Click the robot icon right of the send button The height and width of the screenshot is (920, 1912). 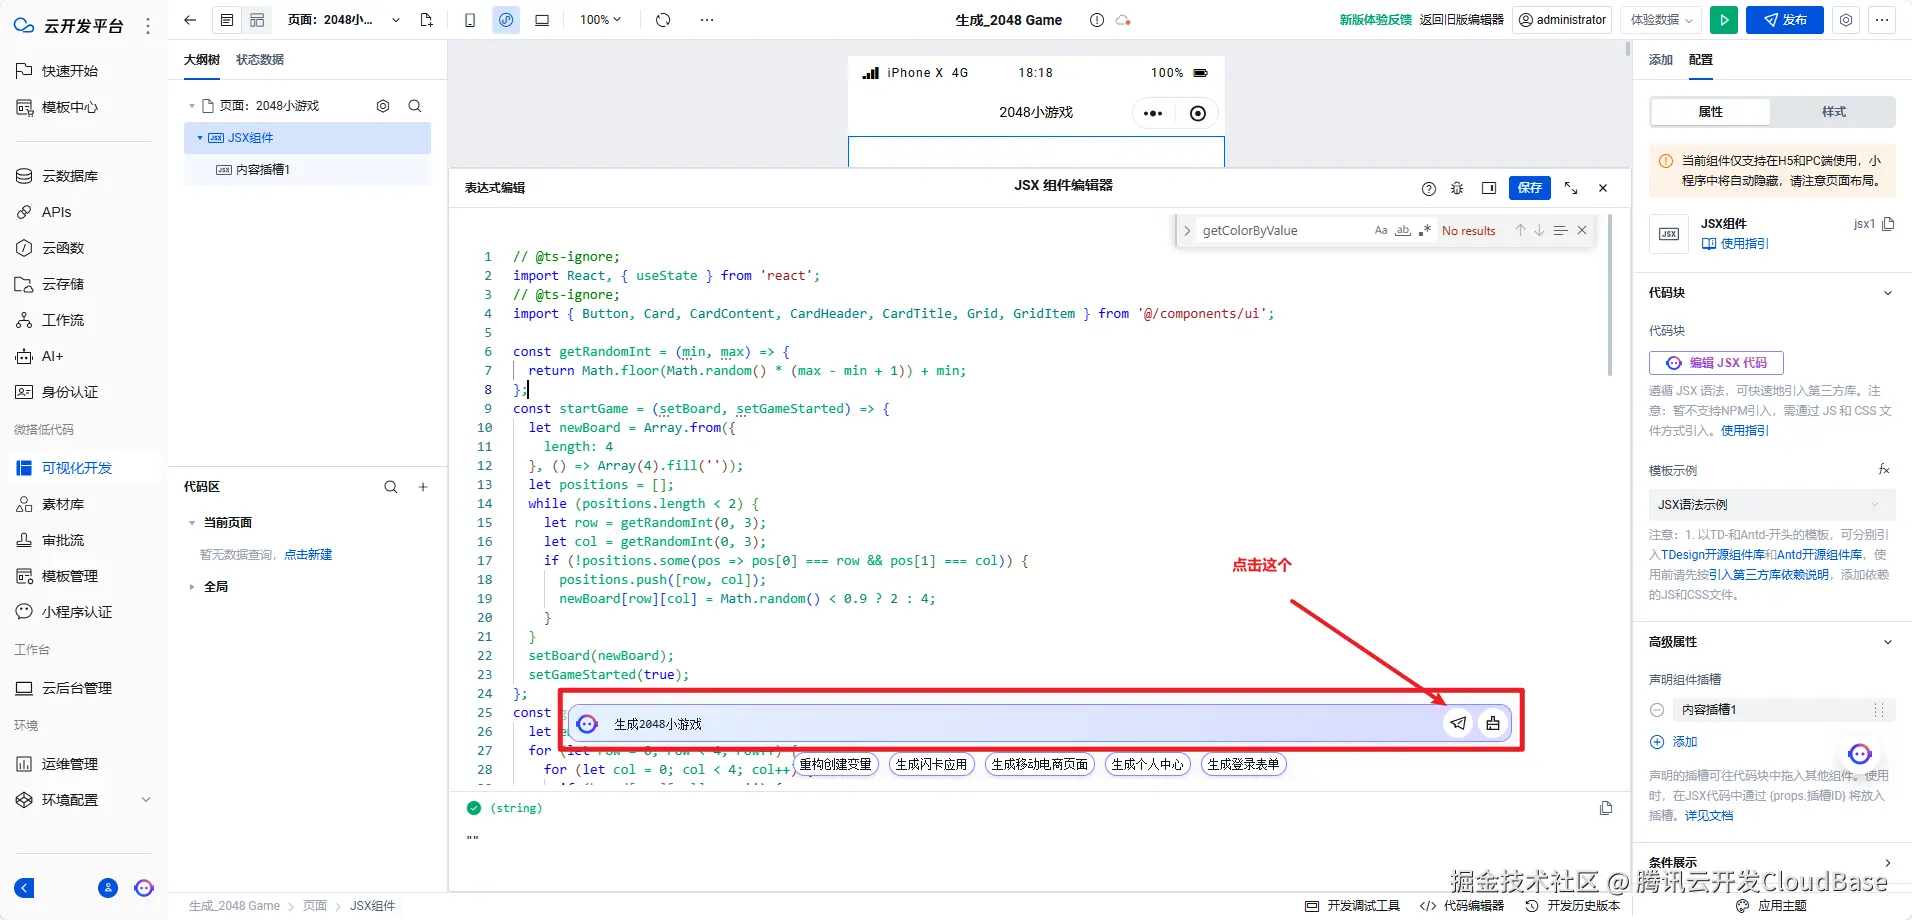pos(1493,723)
